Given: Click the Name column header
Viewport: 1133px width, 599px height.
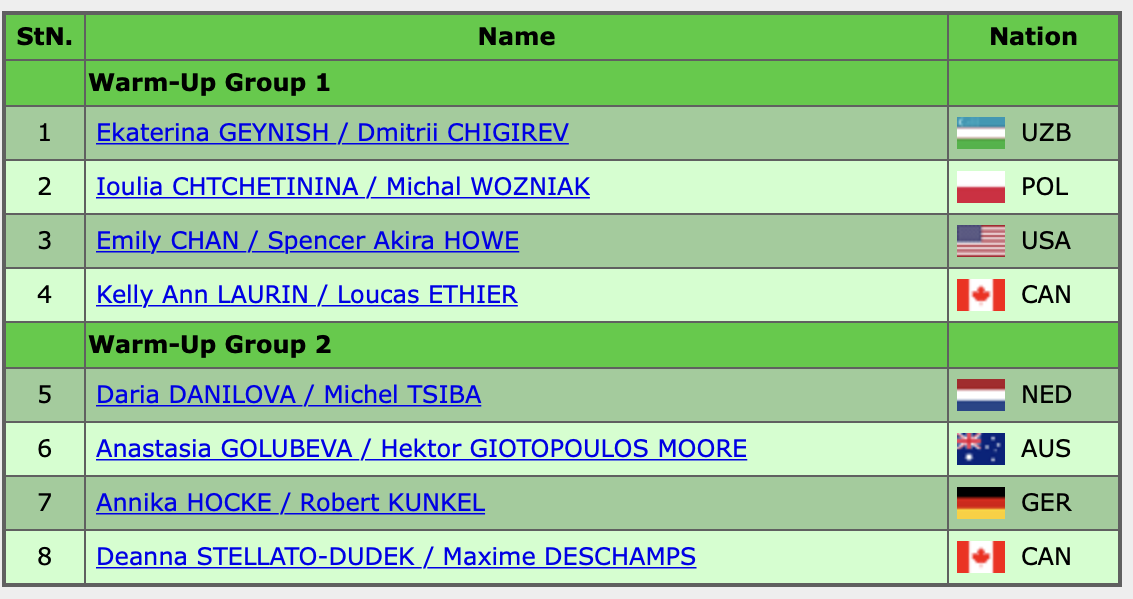Looking at the screenshot, I should (x=517, y=37).
